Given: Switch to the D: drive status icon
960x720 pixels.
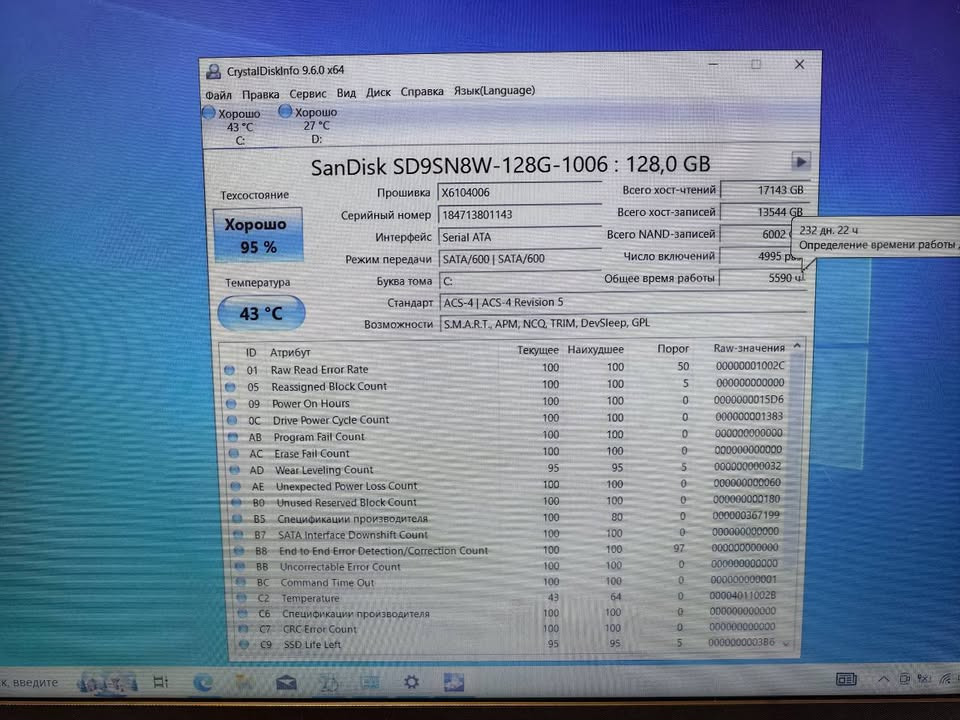Looking at the screenshot, I should [285, 112].
